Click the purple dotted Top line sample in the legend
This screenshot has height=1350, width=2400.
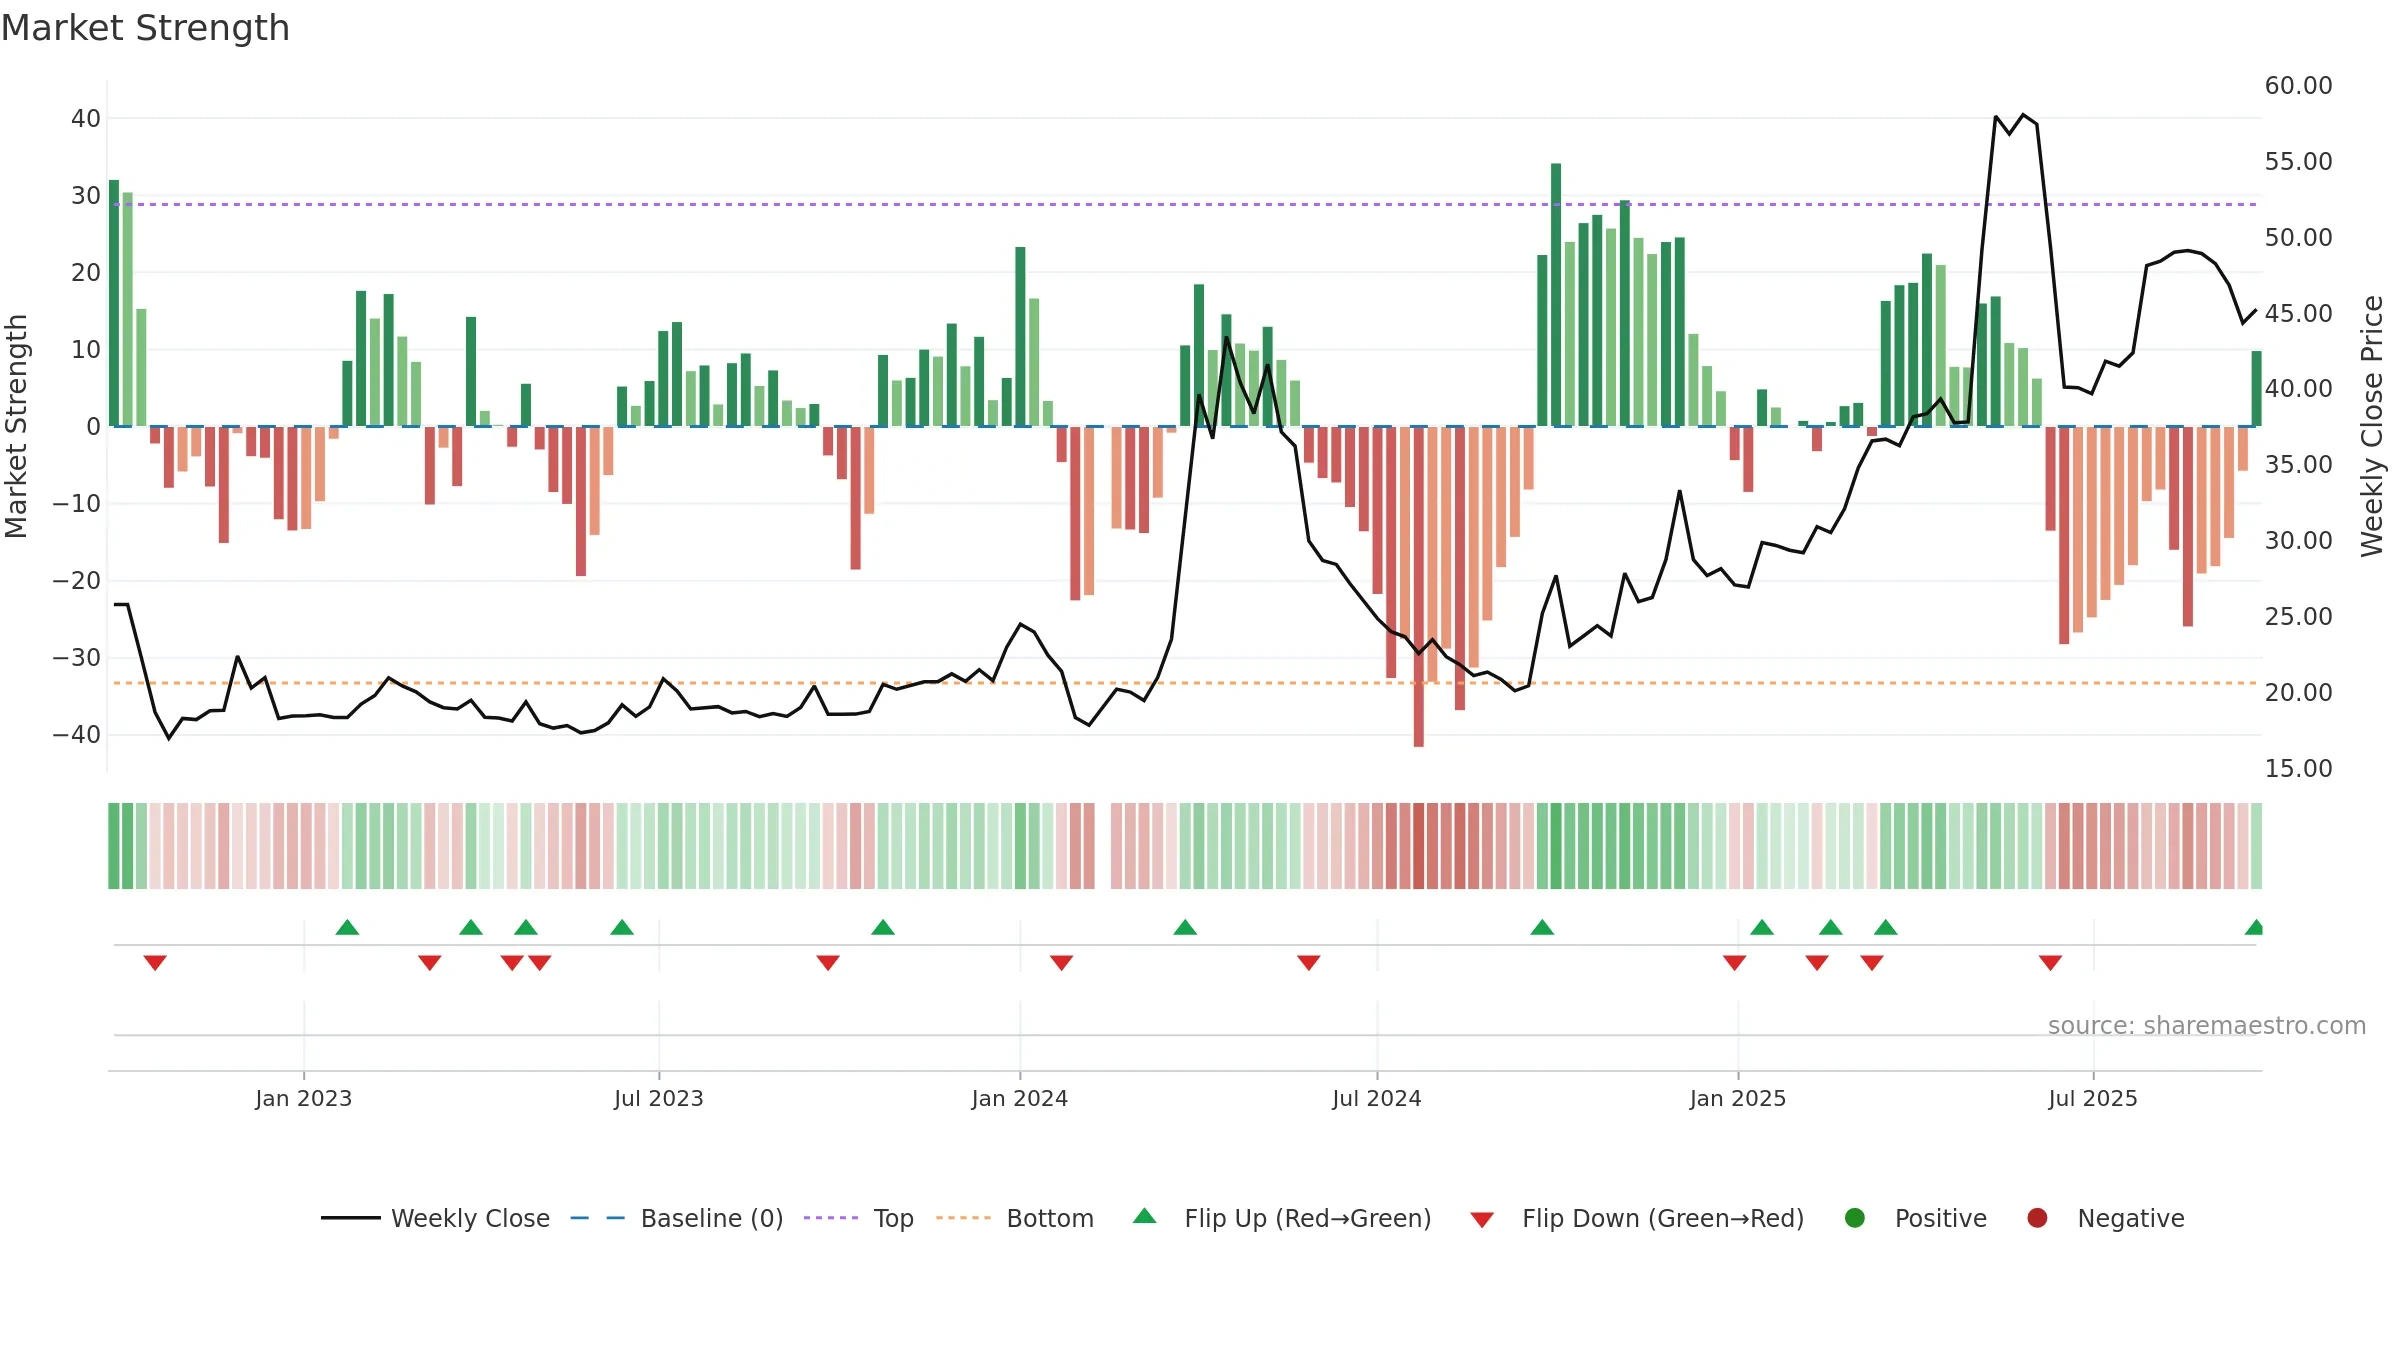coord(831,1218)
